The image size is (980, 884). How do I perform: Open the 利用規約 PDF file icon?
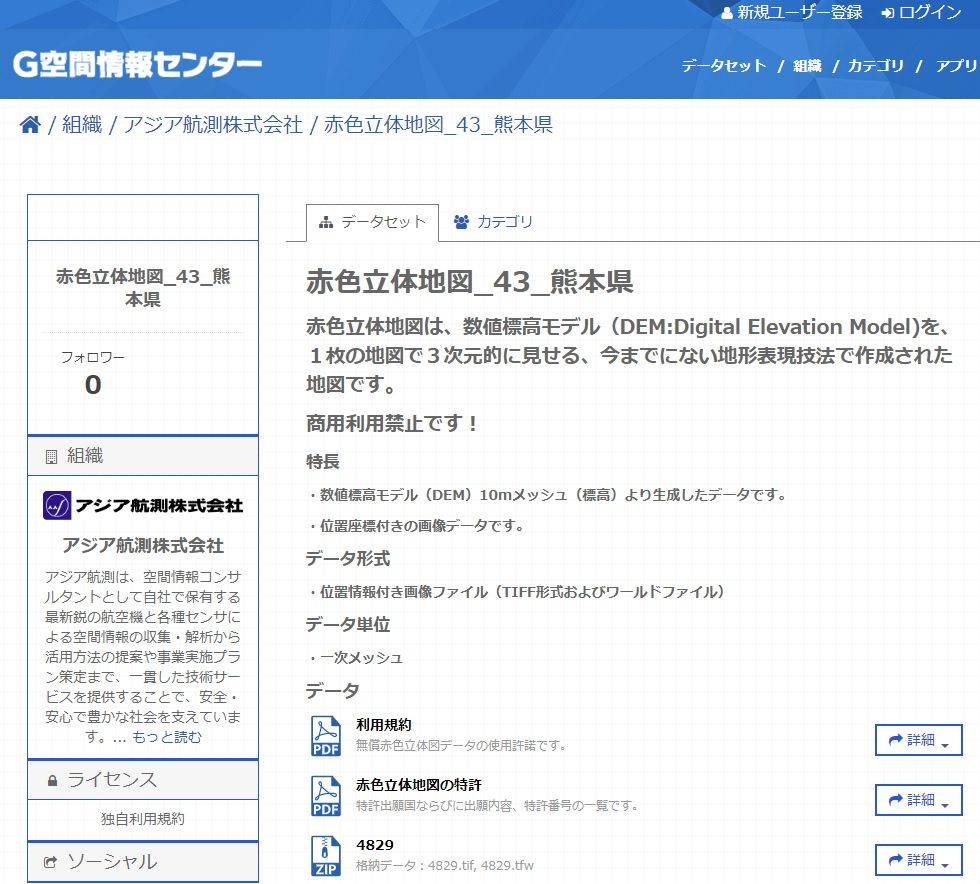pyautogui.click(x=326, y=737)
